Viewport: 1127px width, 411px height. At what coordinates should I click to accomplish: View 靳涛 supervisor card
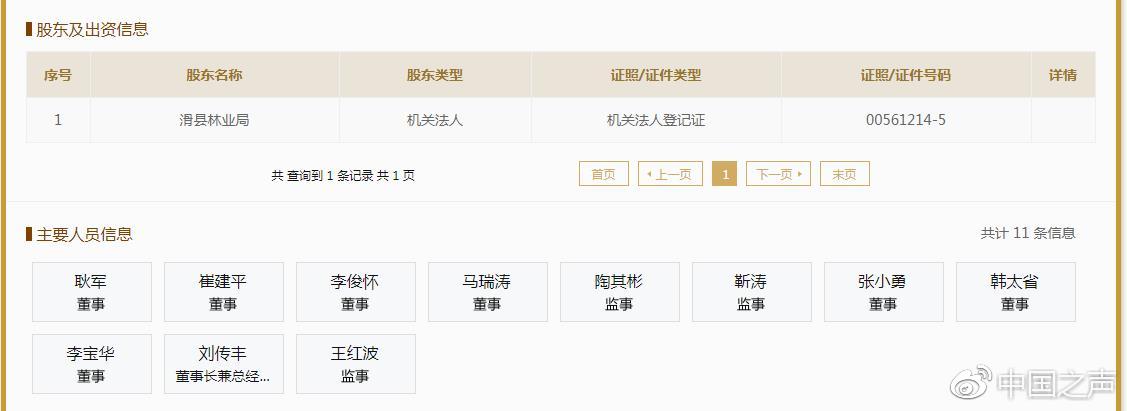[752, 292]
